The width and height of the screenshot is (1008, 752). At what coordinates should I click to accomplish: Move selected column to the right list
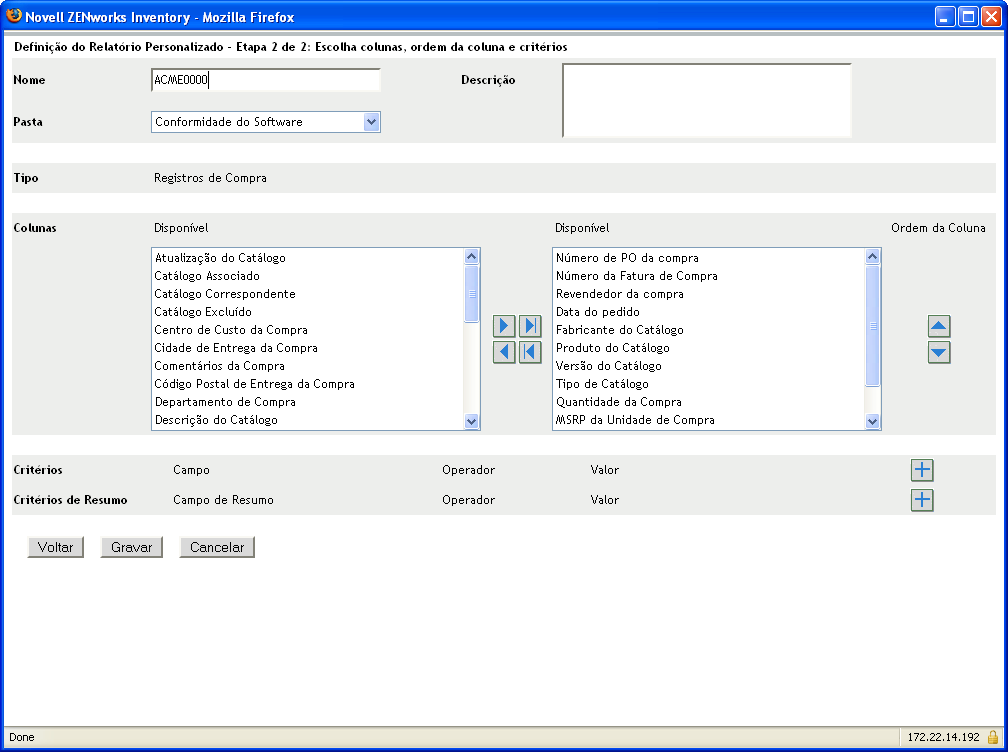[x=504, y=326]
